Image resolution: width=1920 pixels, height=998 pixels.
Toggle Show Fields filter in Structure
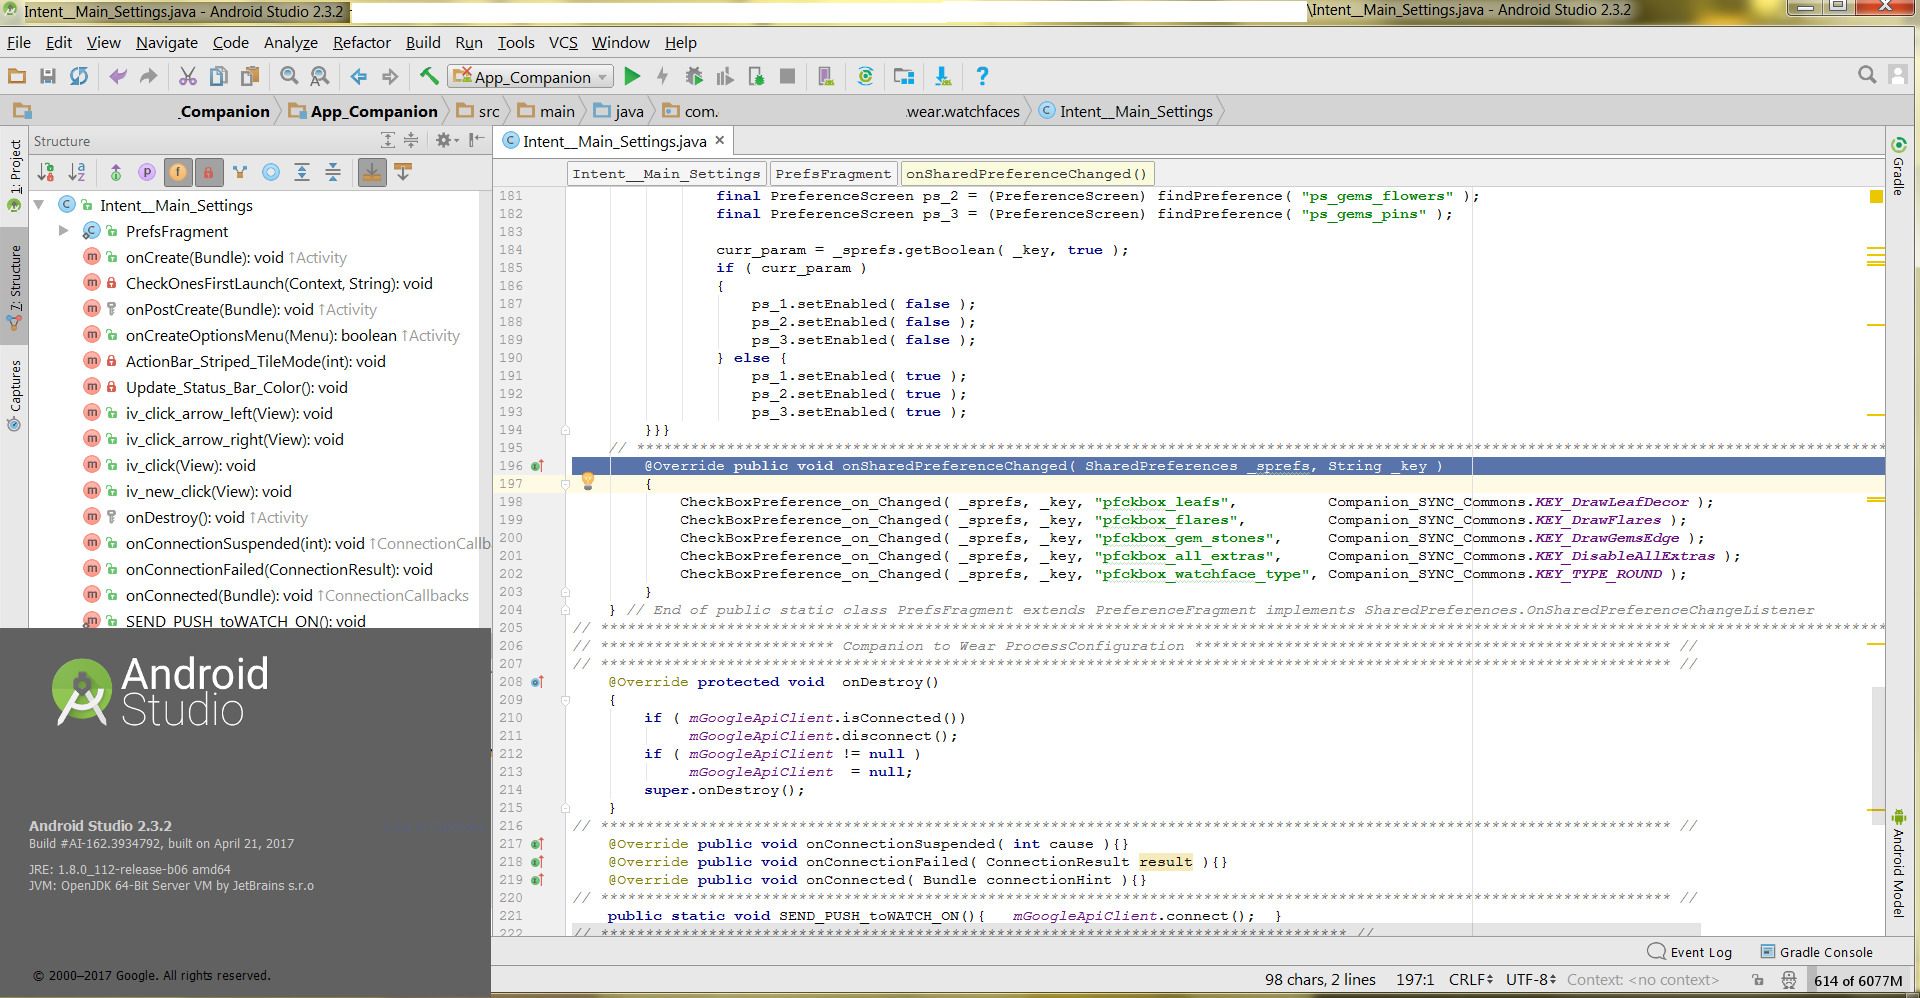(x=177, y=173)
